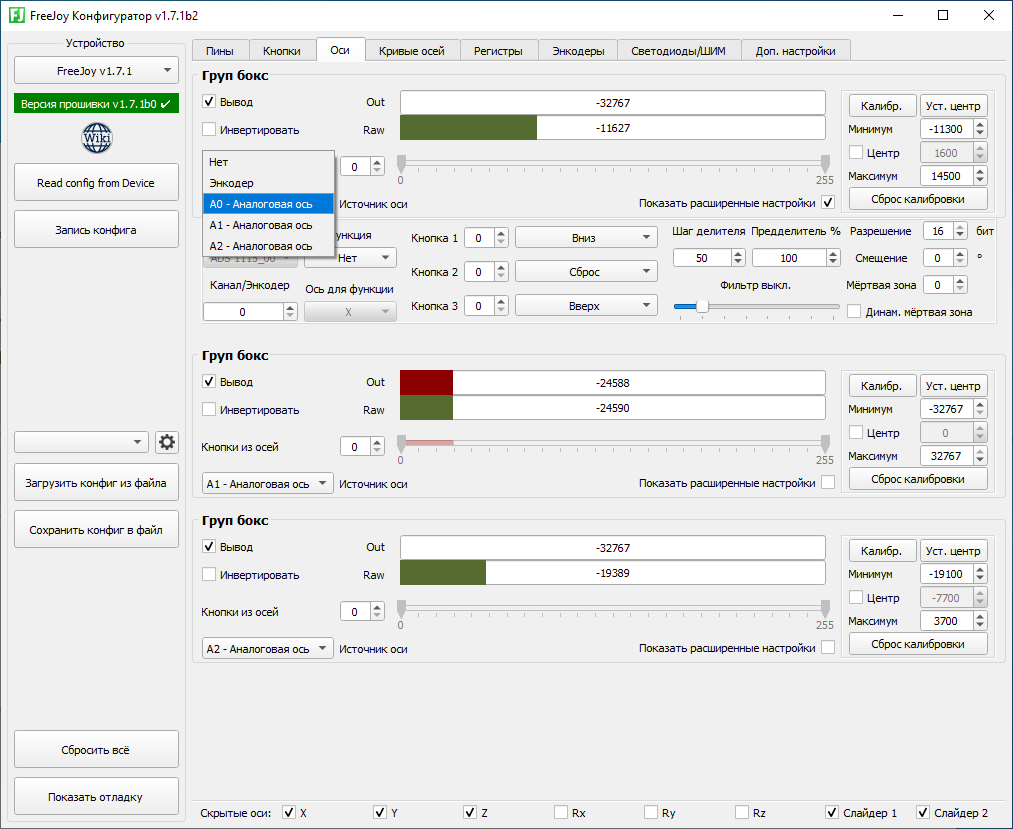Open the FreeJoy v1.7.1 device dropdown
This screenshot has height=829, width=1013.
coord(96,71)
